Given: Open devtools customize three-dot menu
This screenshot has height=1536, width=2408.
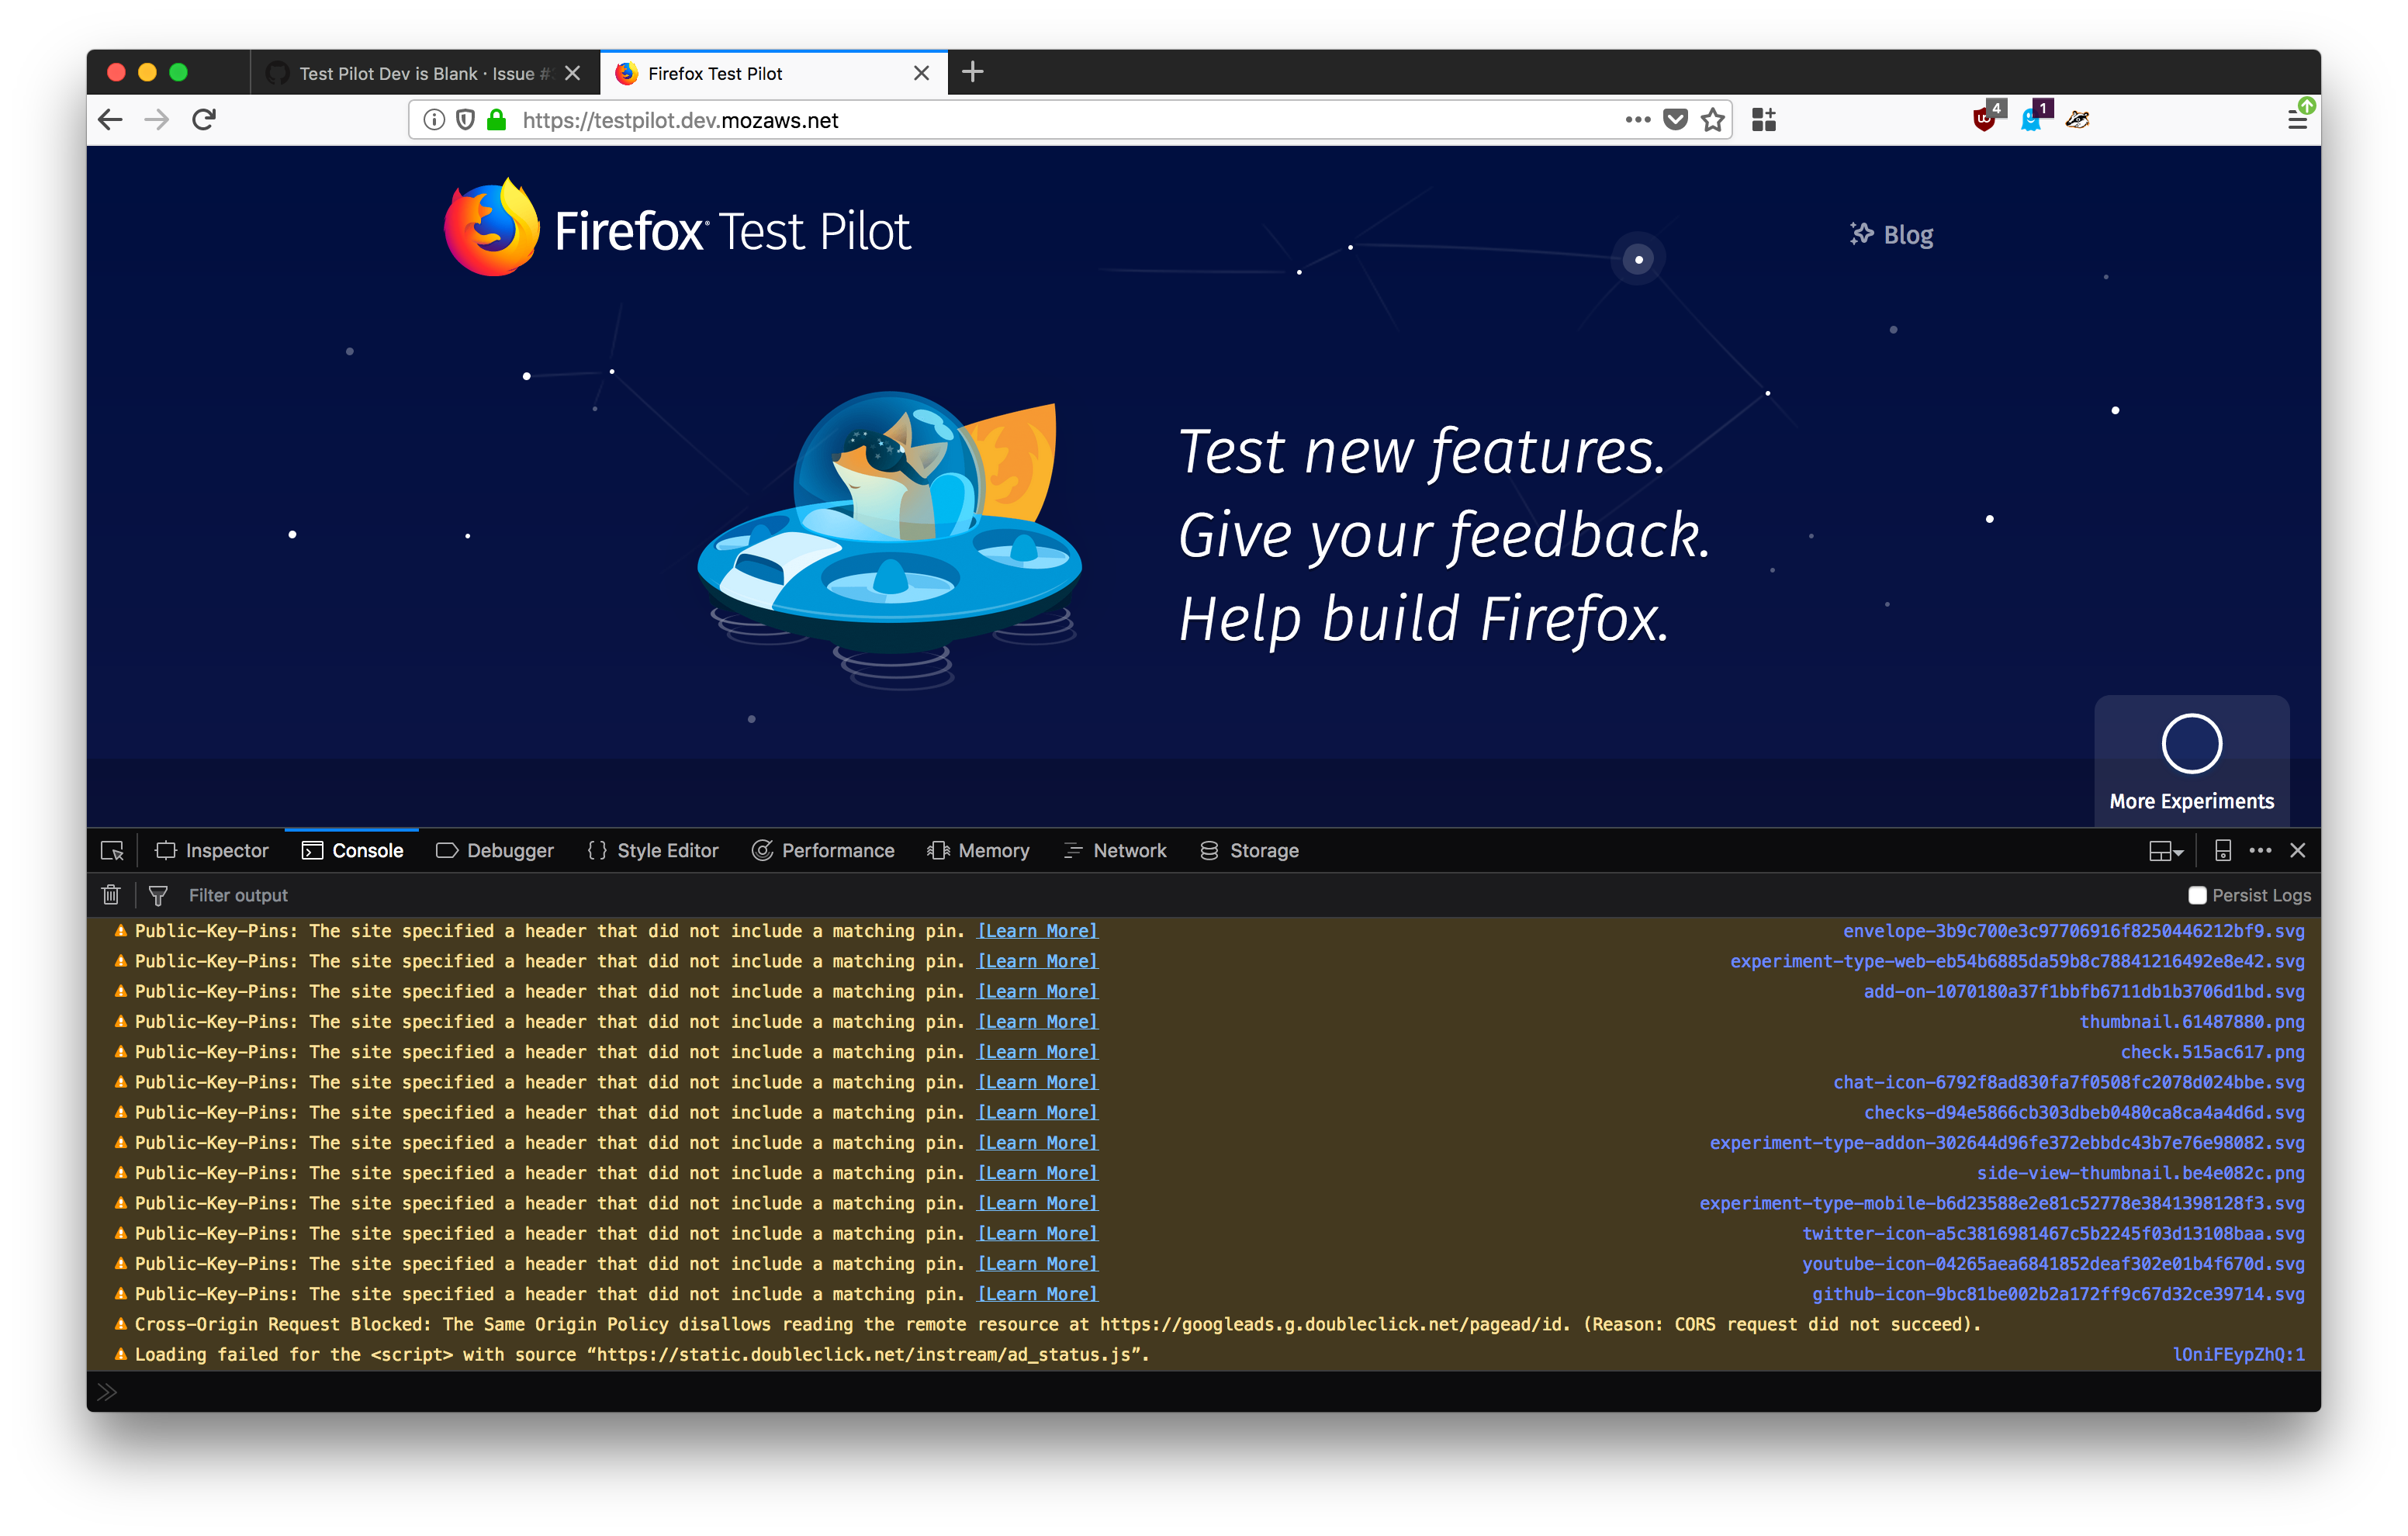Looking at the screenshot, I should tap(2260, 851).
